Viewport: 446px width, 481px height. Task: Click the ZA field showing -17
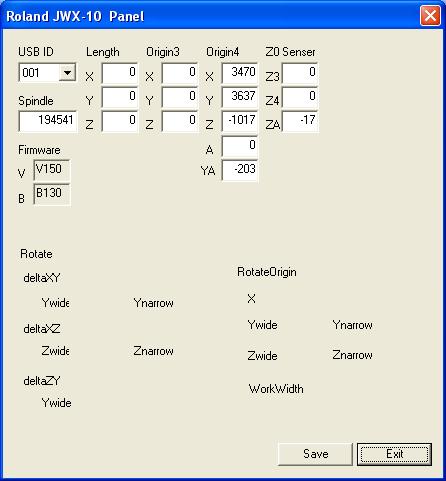(300, 121)
